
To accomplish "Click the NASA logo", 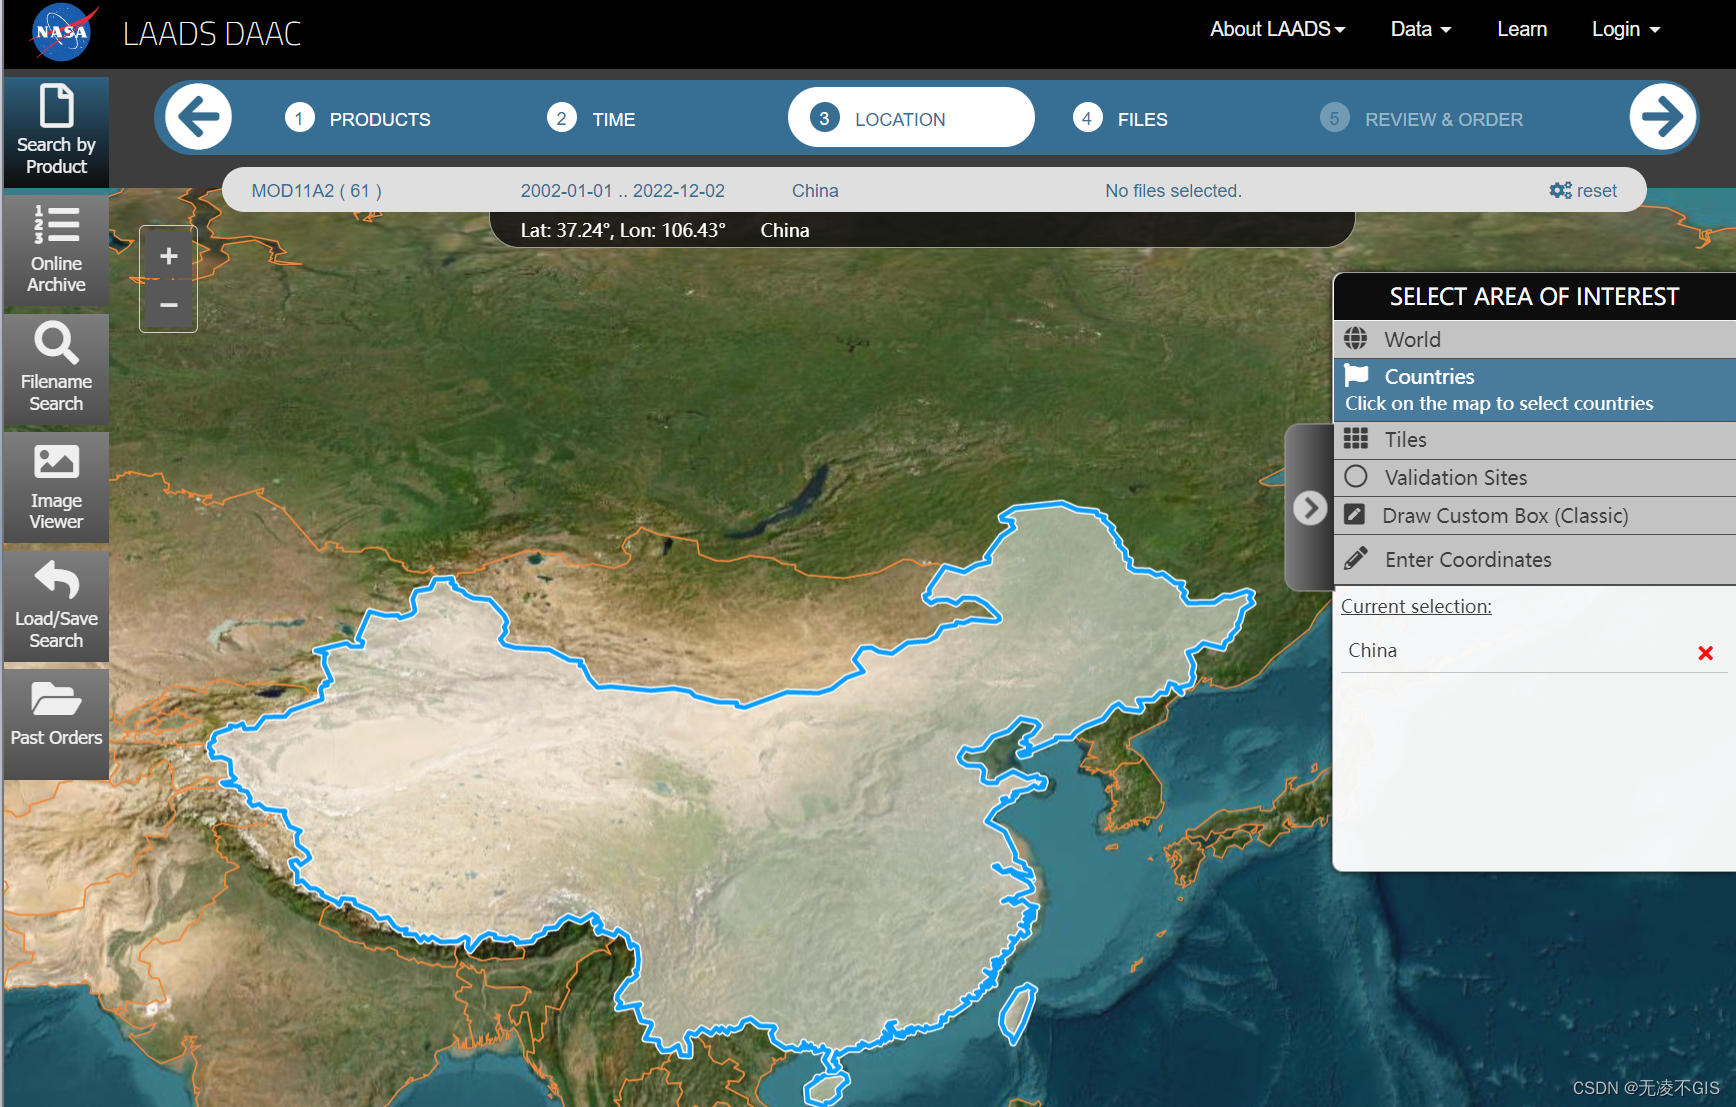I will point(63,33).
